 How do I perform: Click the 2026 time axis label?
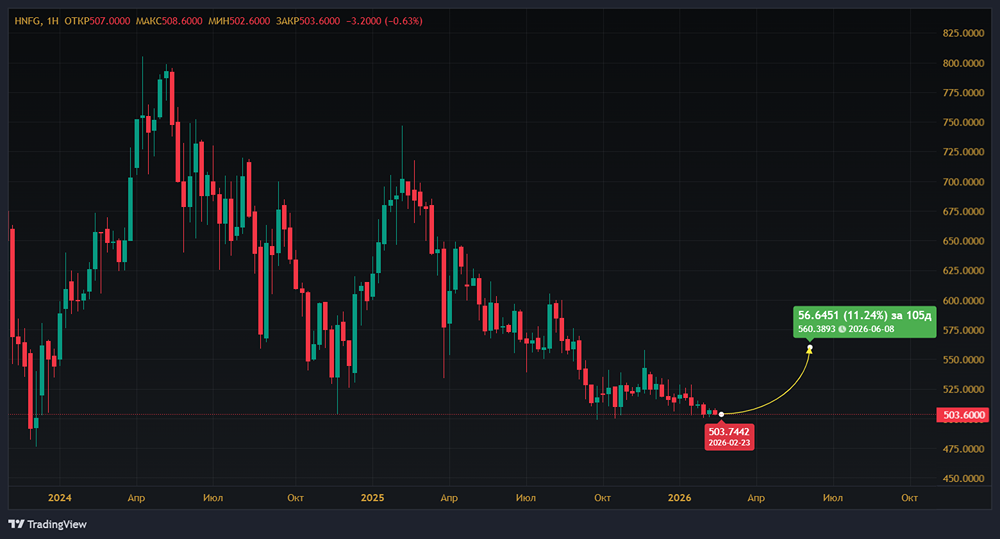[679, 498]
